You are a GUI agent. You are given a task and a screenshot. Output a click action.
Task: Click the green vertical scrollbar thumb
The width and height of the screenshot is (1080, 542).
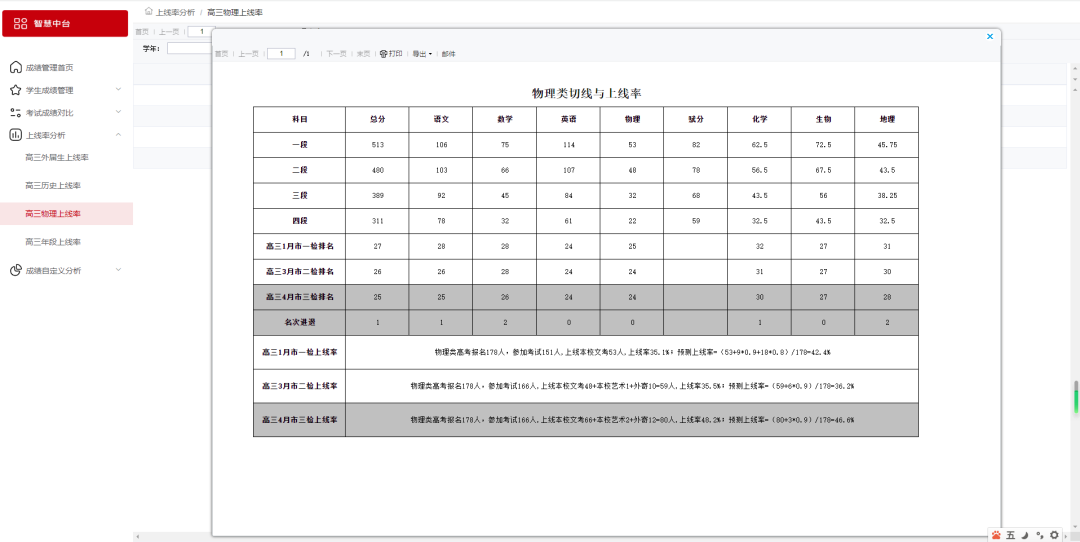[1076, 396]
